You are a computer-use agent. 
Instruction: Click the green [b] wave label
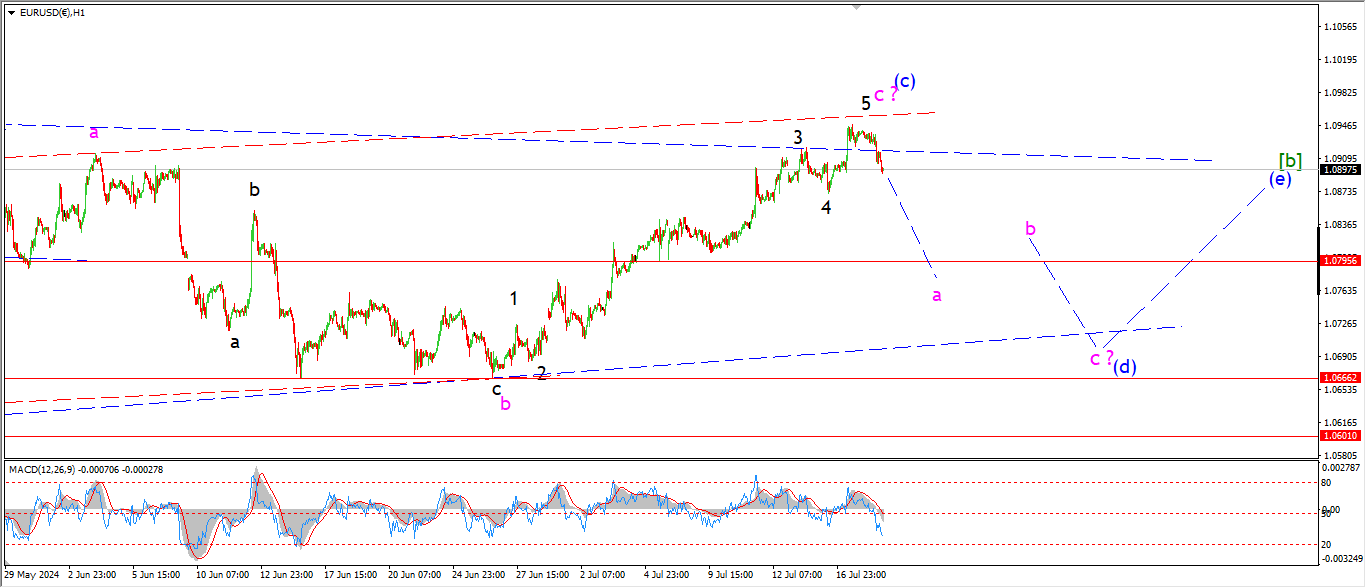[x=1290, y=160]
